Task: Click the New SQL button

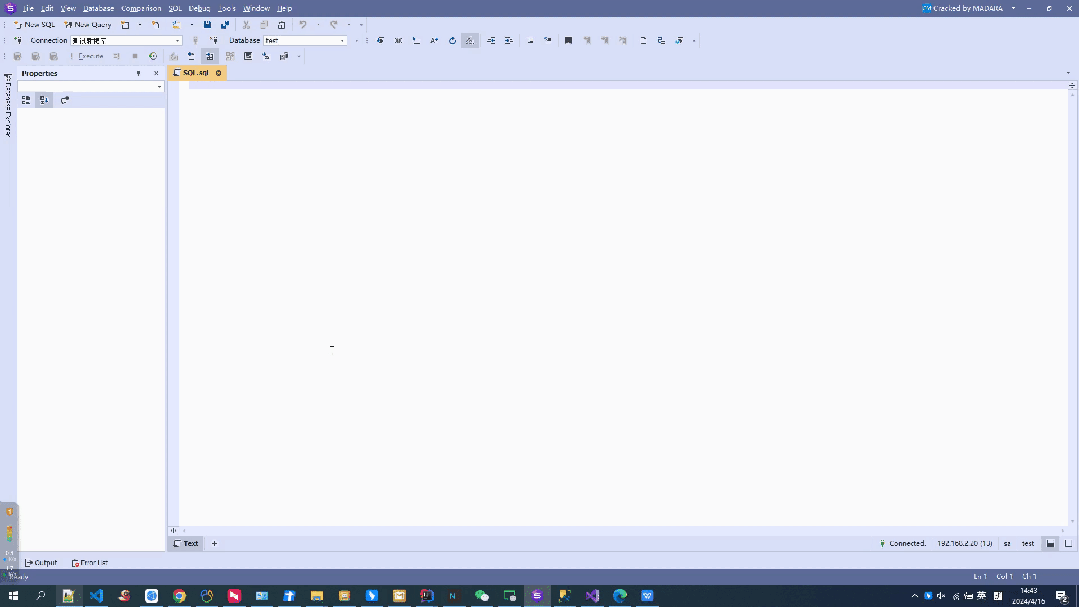Action: 35,24
